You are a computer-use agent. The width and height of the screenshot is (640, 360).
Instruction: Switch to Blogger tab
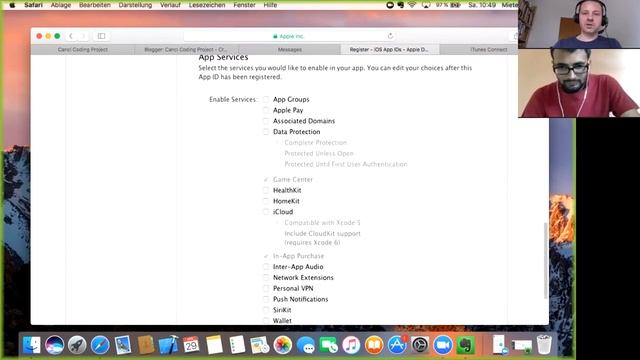point(186,49)
